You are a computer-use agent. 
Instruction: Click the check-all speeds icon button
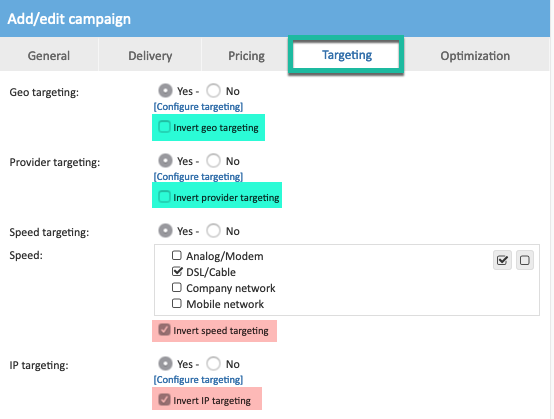[x=502, y=260]
